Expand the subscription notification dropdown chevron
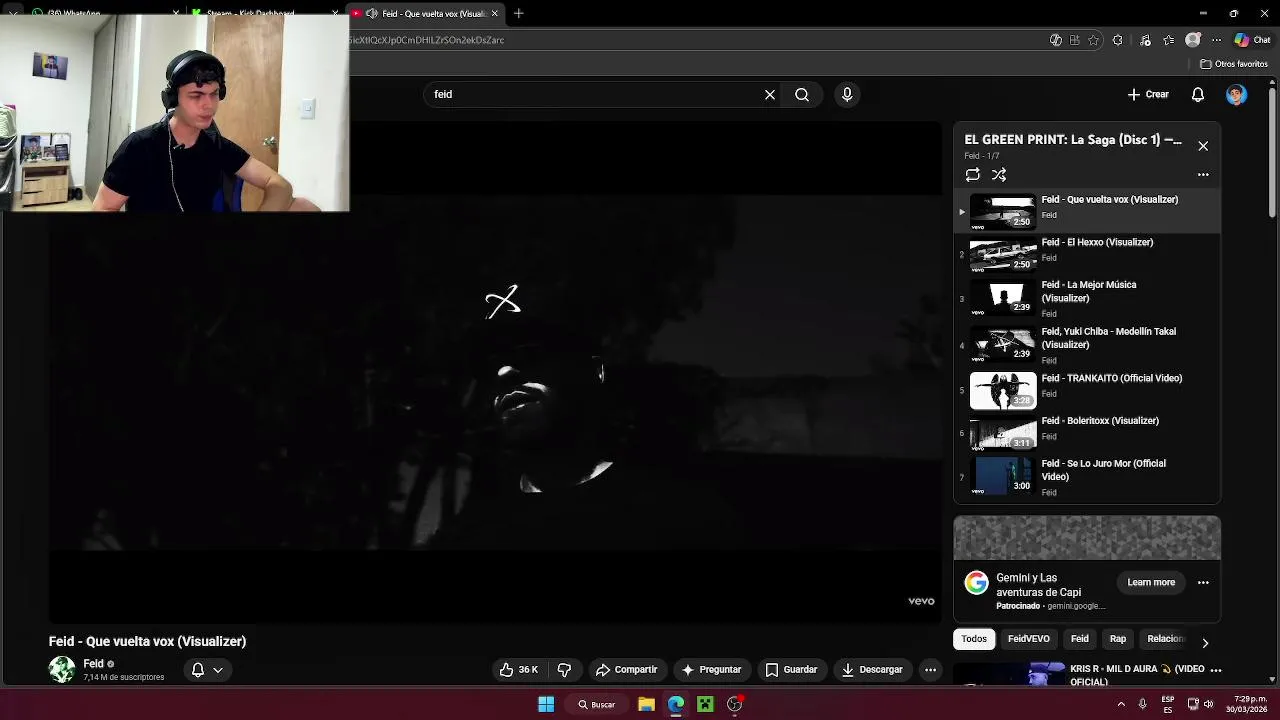This screenshot has width=1280, height=720. click(218, 670)
